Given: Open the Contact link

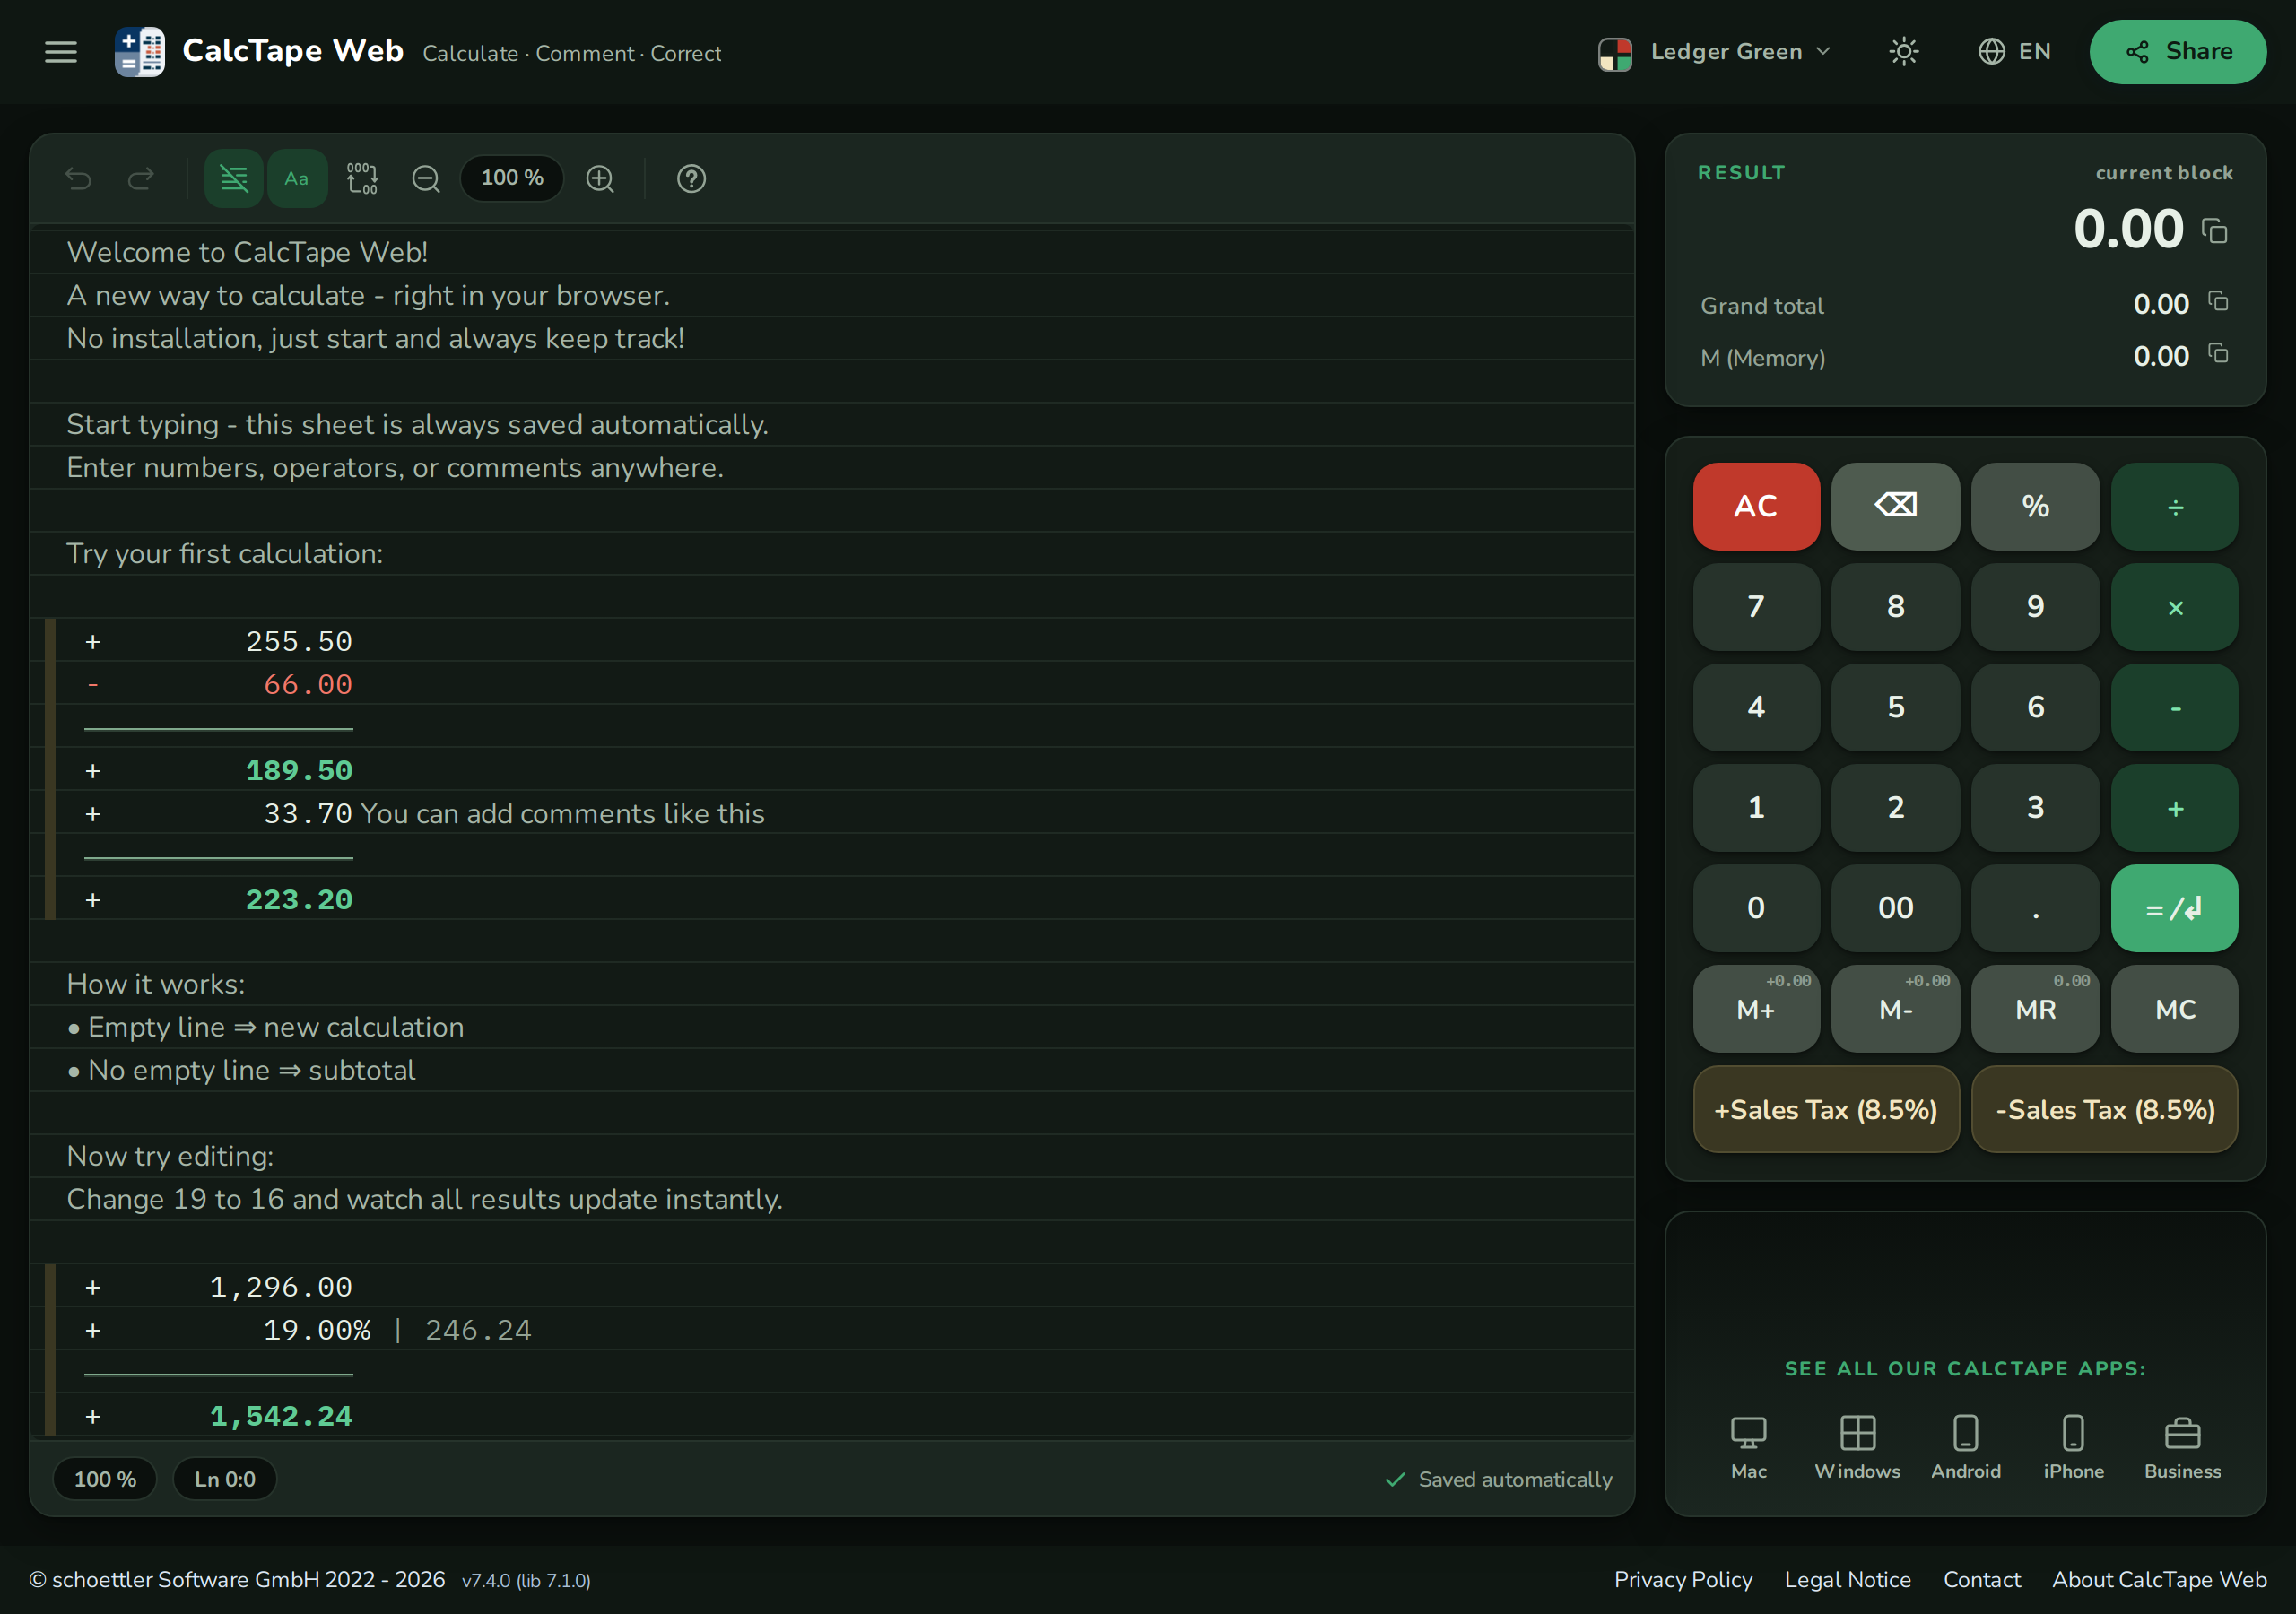Looking at the screenshot, I should point(1982,1580).
